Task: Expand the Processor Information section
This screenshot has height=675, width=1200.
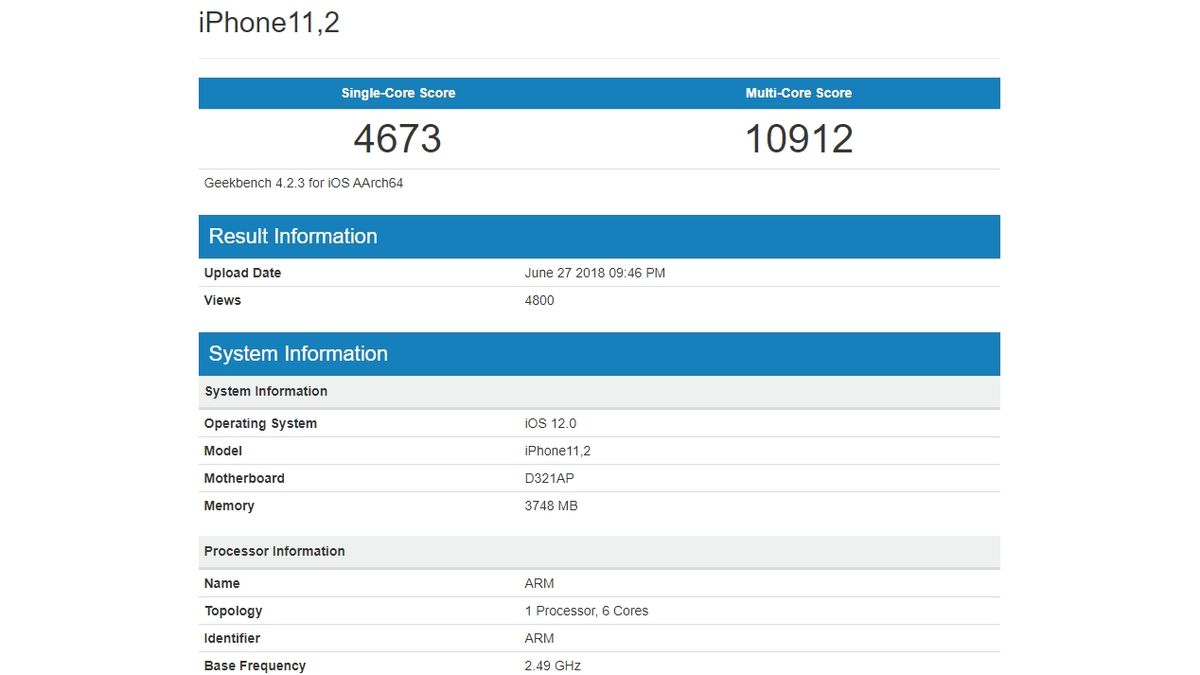Action: click(274, 551)
